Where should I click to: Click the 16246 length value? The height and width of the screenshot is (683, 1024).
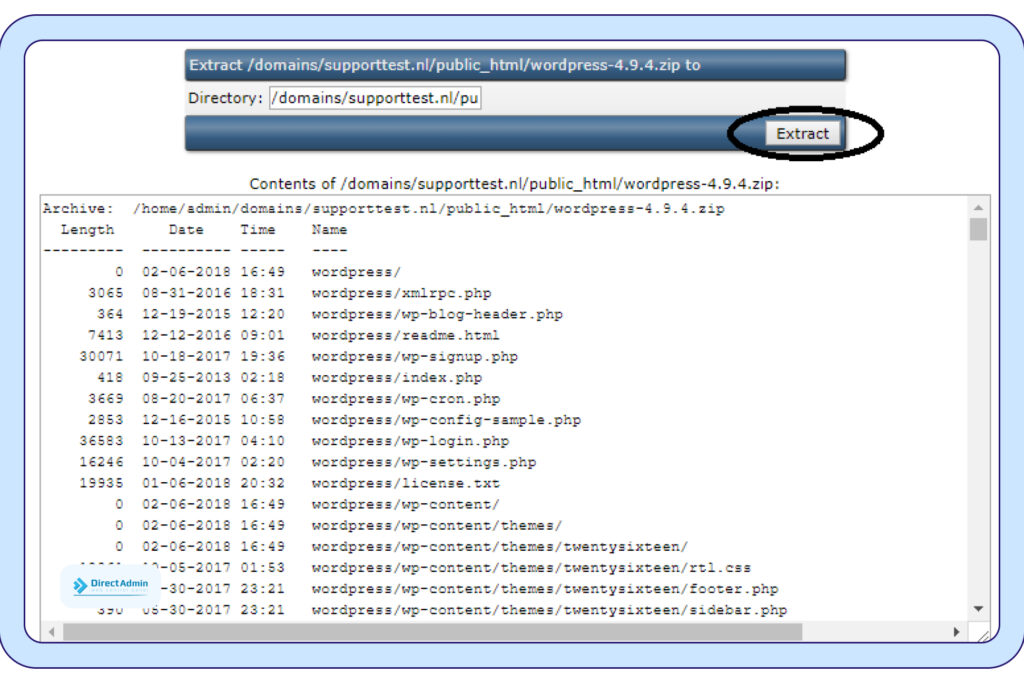pos(101,462)
